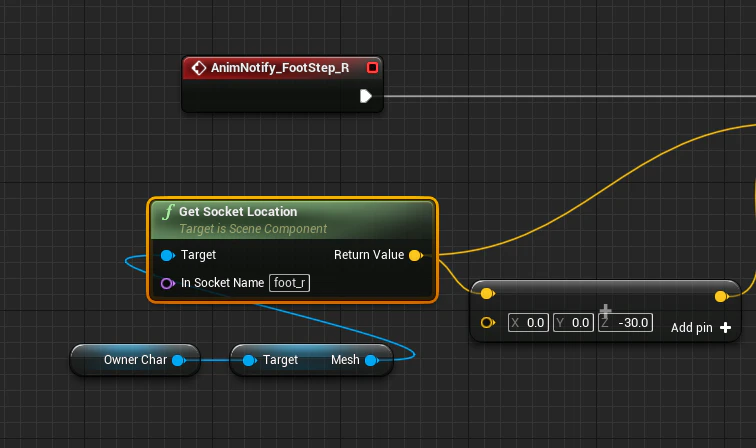Screen dimensions: 756x448
Task: Click the Mesh label on getter node
Action: tap(345, 360)
